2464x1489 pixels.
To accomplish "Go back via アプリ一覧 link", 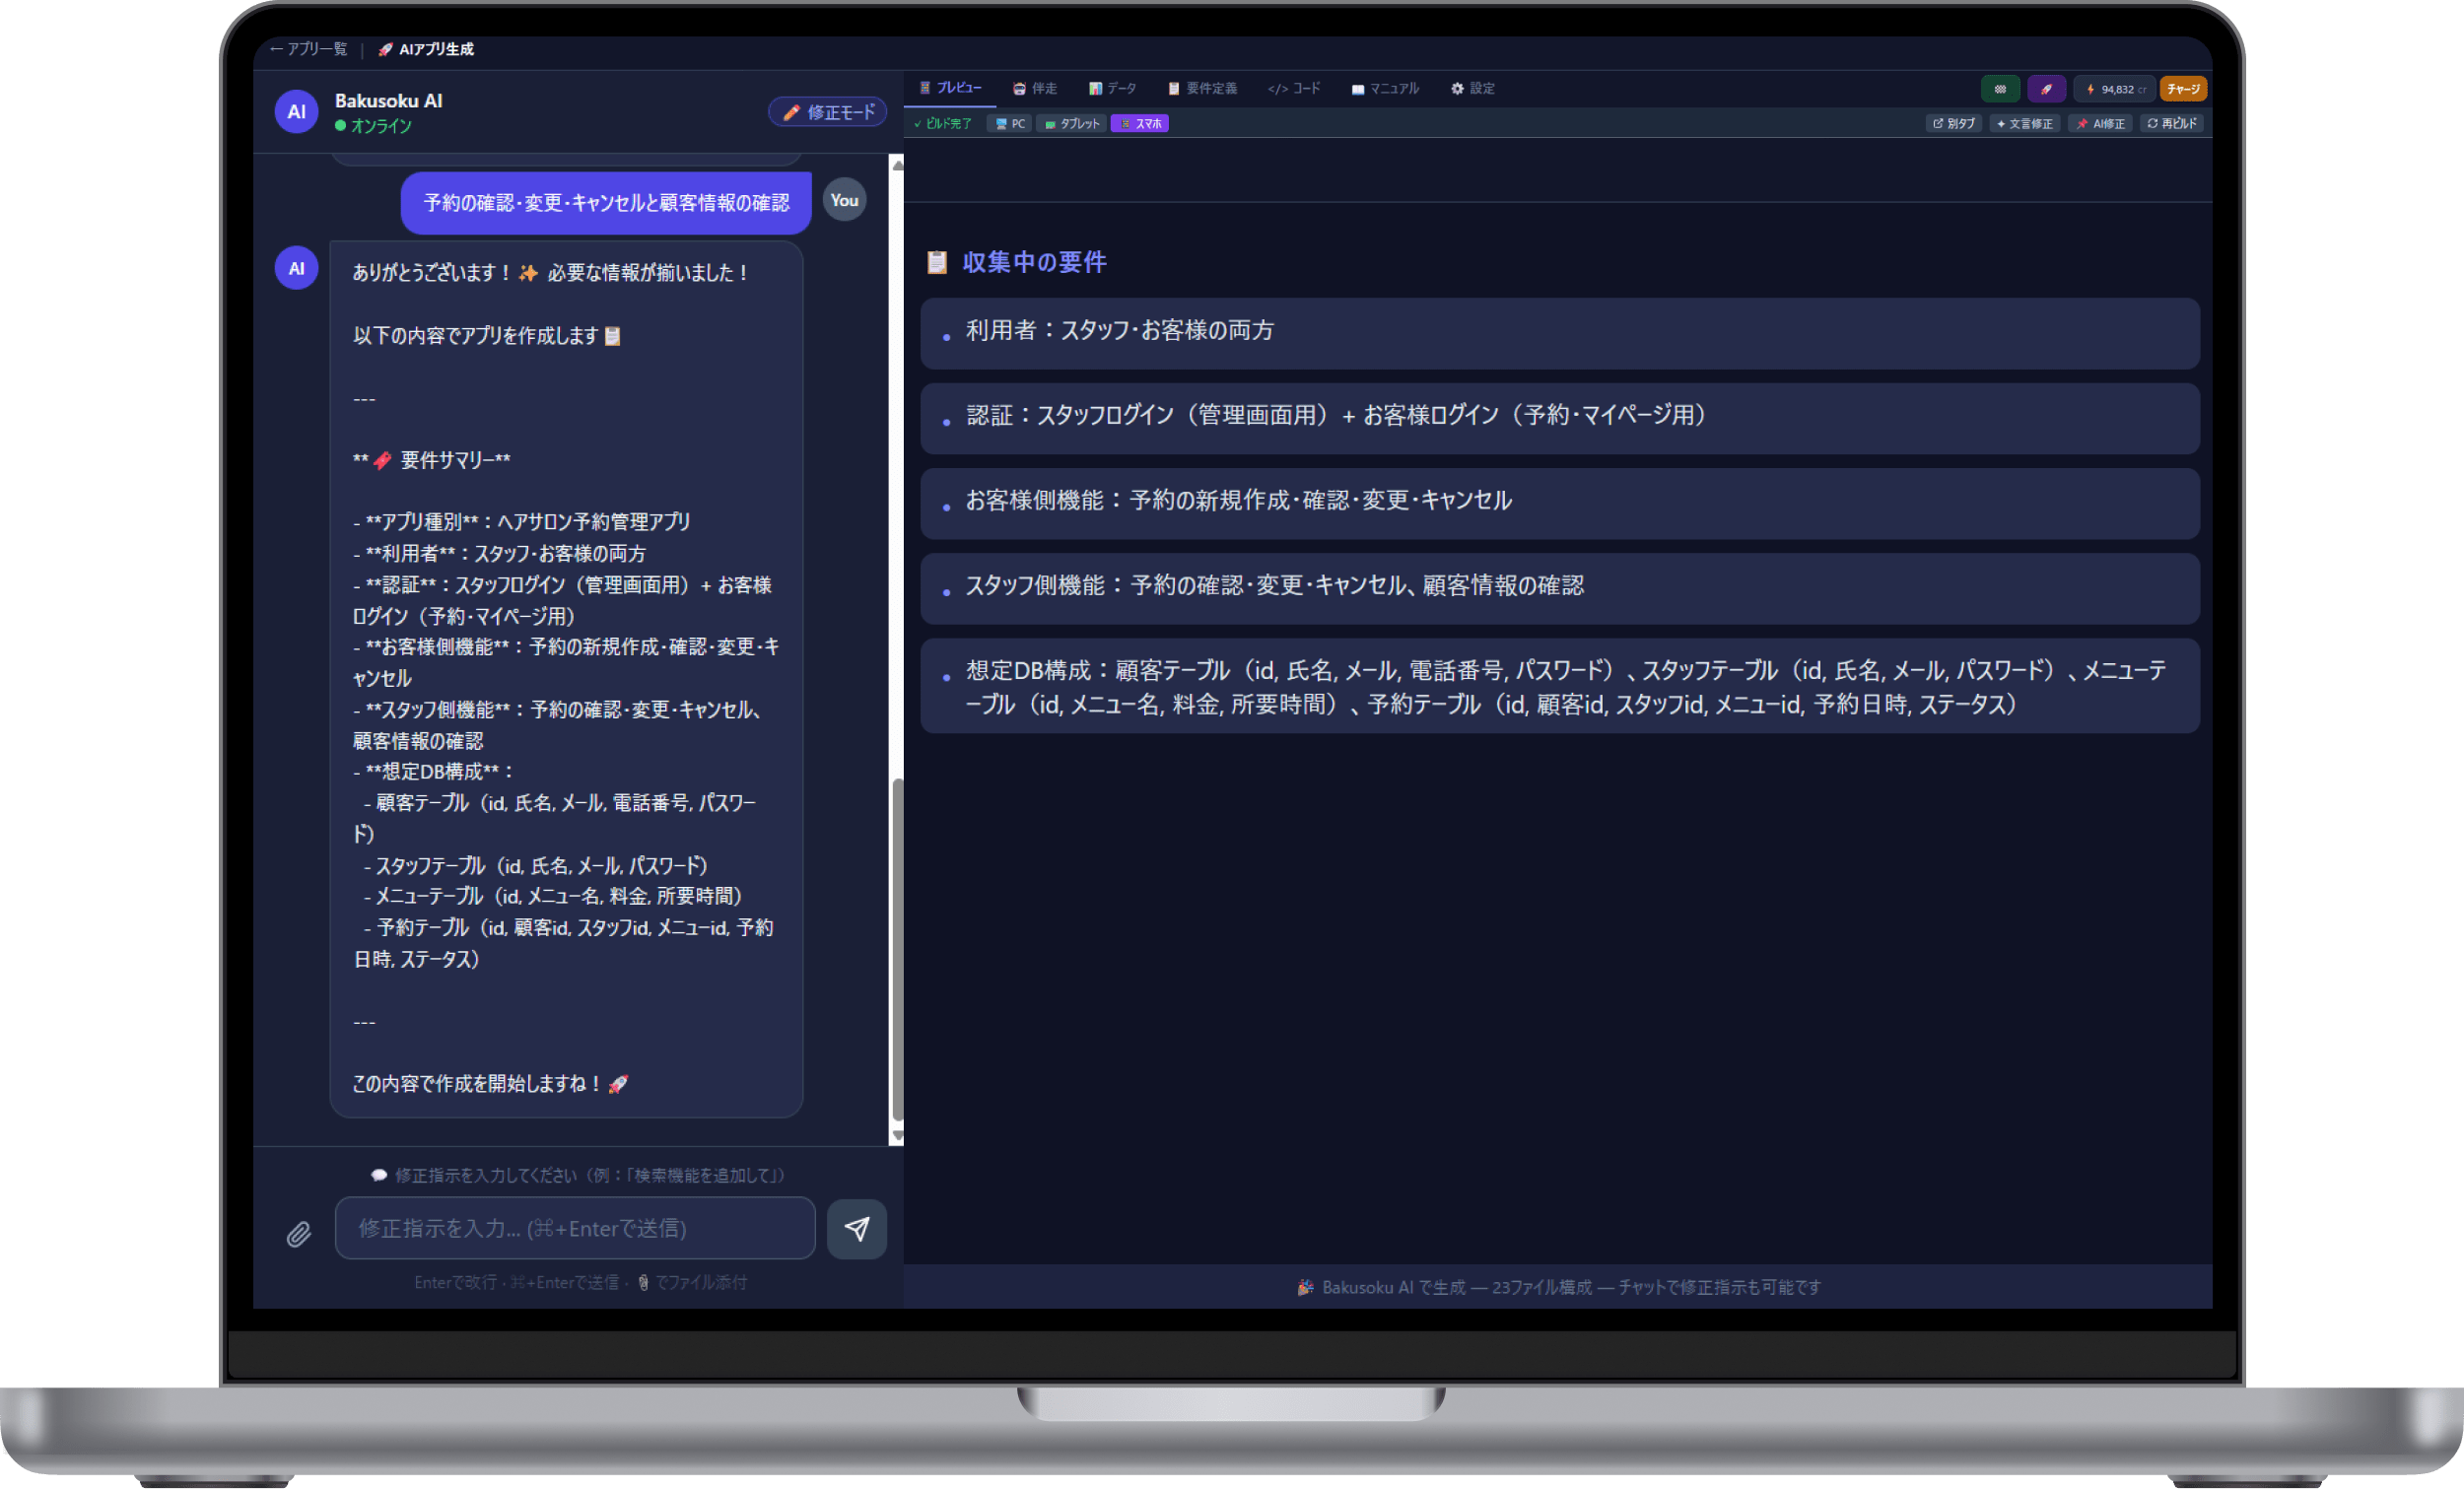I will coord(308,49).
